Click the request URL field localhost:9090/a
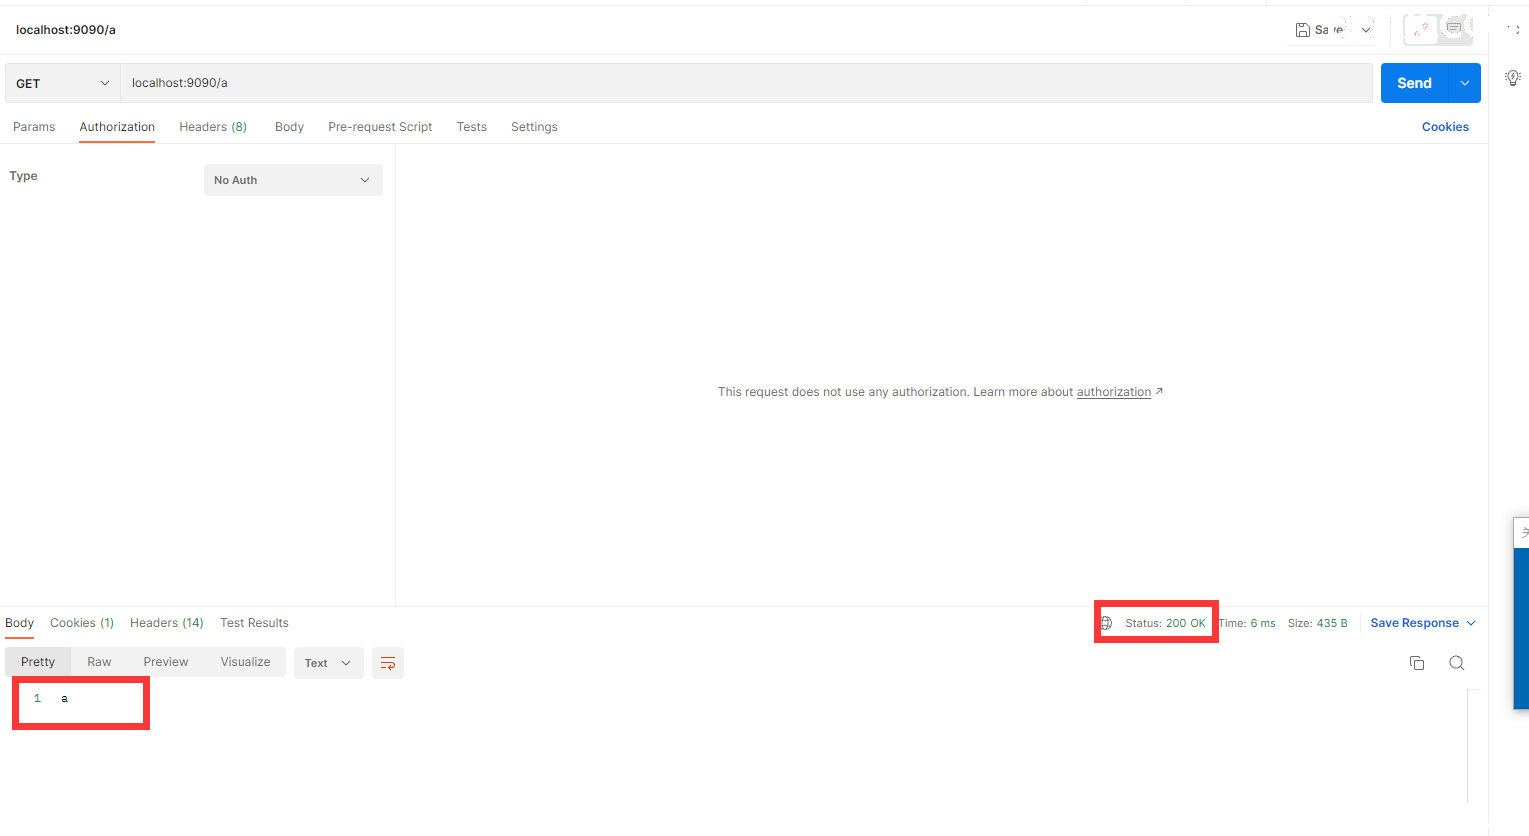Image resolution: width=1529 pixels, height=836 pixels. coord(746,83)
